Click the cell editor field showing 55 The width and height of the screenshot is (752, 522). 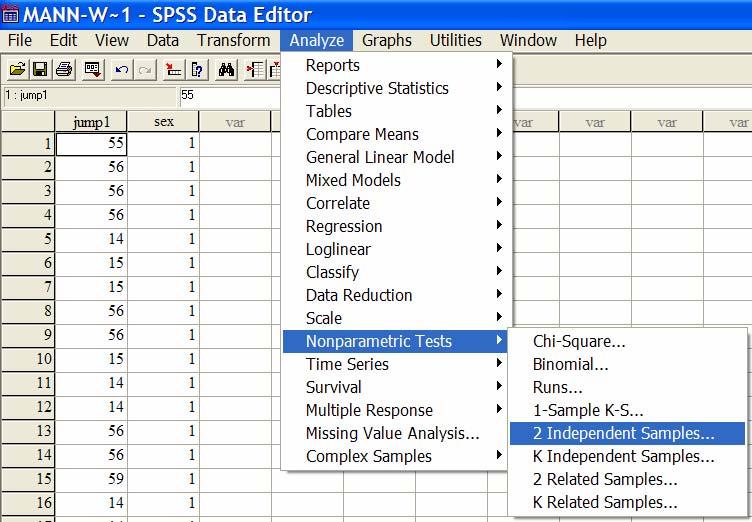pos(230,95)
